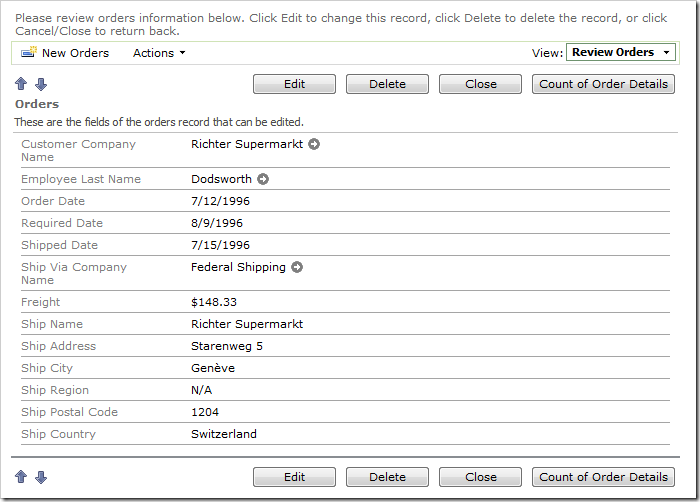Expand the Actions dropdown menu
This screenshot has height=502, width=700.
159,53
